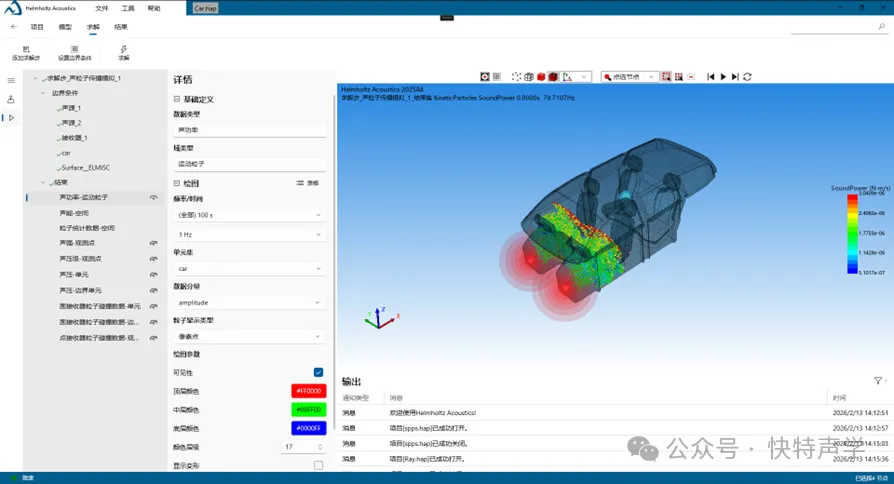
Task: Toggle eye for 面接收器粒子碰撞数据-单元
Action: tap(154, 306)
